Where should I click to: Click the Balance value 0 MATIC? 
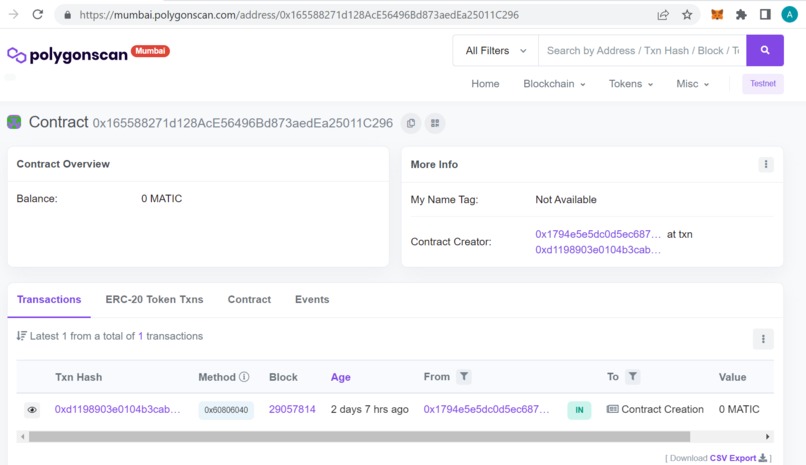(161, 199)
